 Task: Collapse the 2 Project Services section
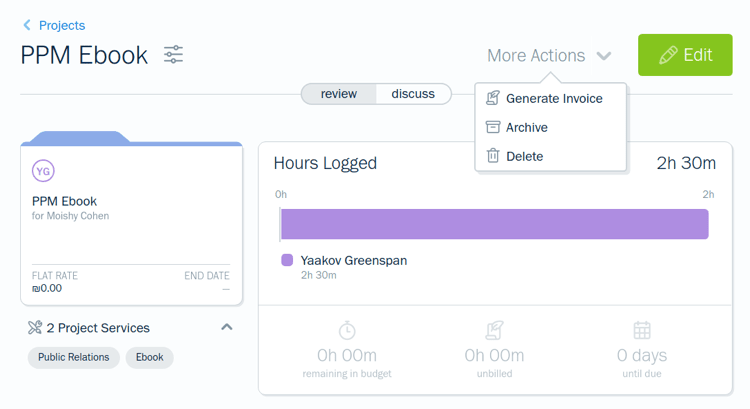pos(227,327)
